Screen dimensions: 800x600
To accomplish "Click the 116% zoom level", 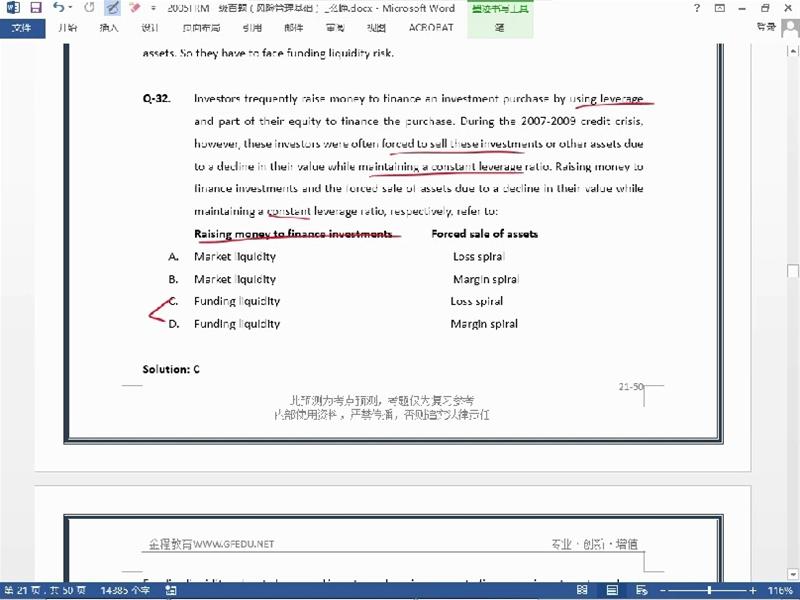I will click(x=780, y=591).
